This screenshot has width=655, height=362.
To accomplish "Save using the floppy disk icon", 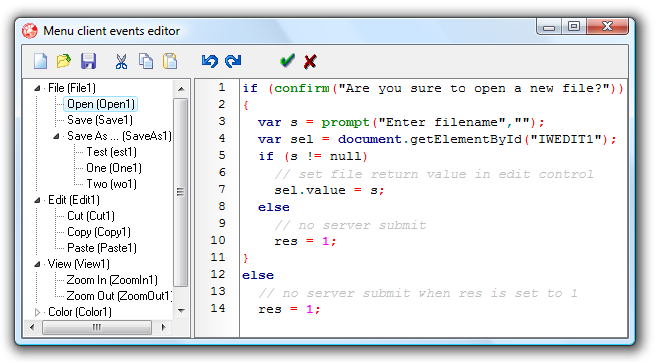I will (88, 61).
